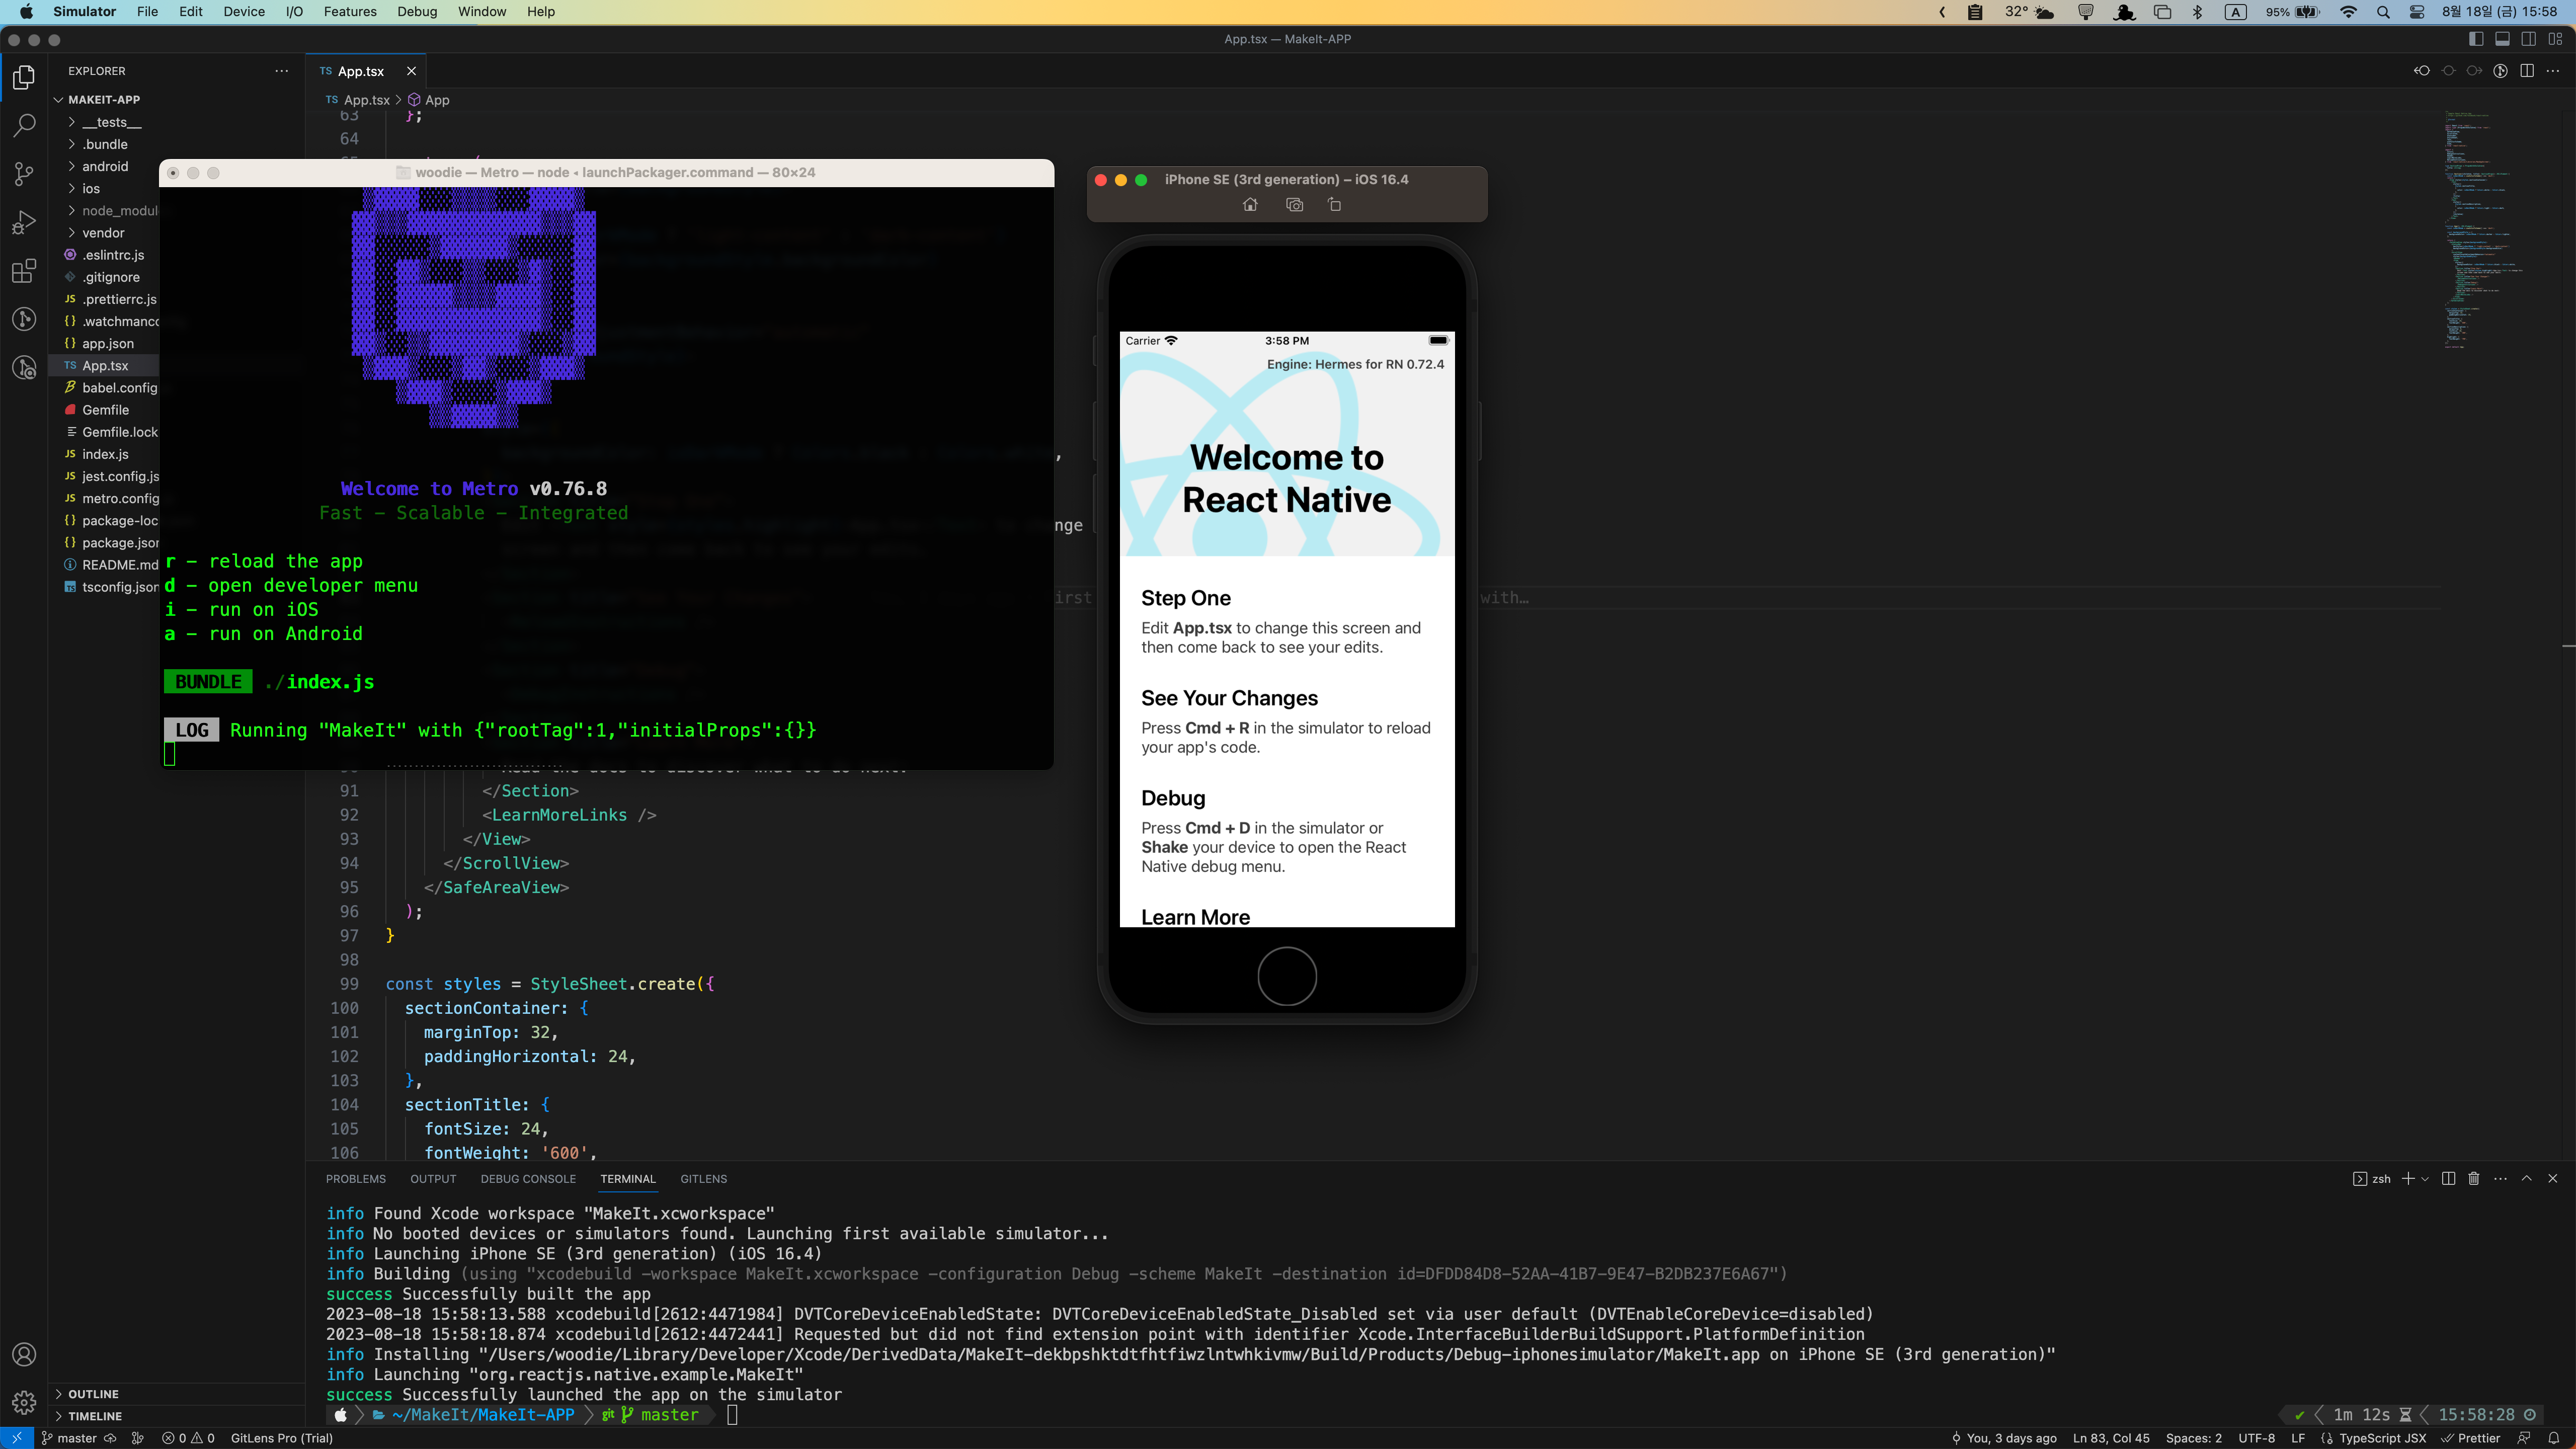Open the Search view in activity bar
This screenshot has width=2576, height=1449.
click(x=24, y=125)
